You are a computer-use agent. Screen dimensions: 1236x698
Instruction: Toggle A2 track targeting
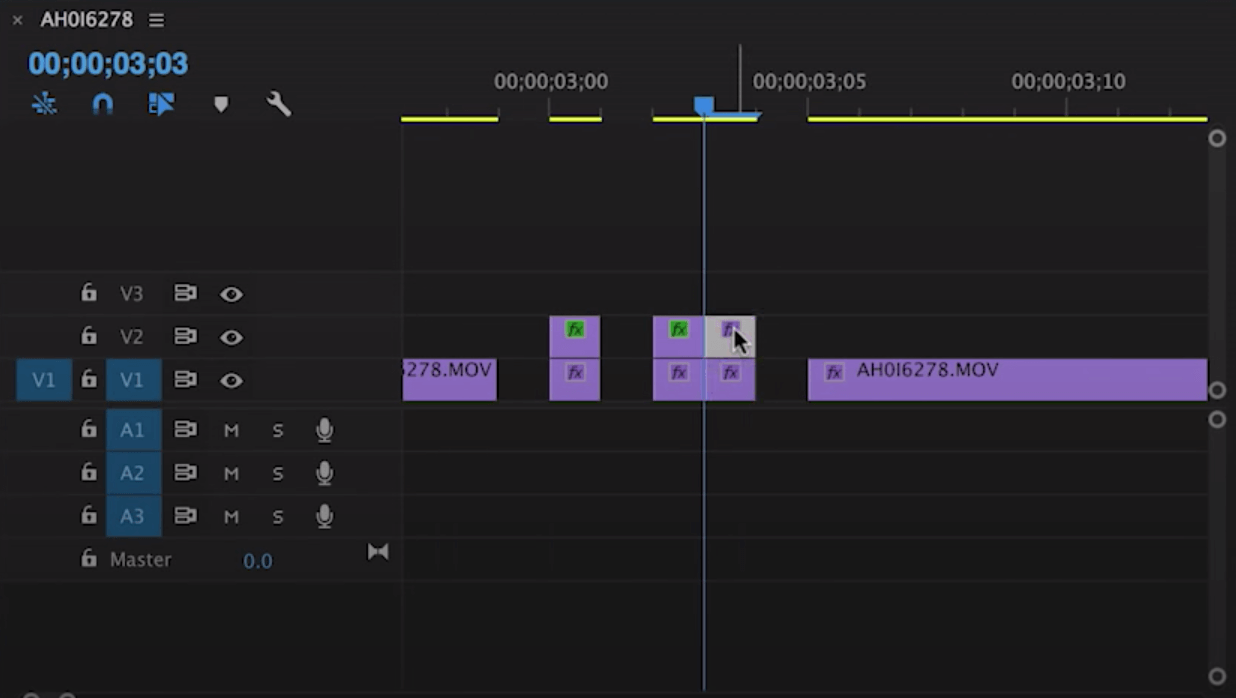(x=133, y=473)
